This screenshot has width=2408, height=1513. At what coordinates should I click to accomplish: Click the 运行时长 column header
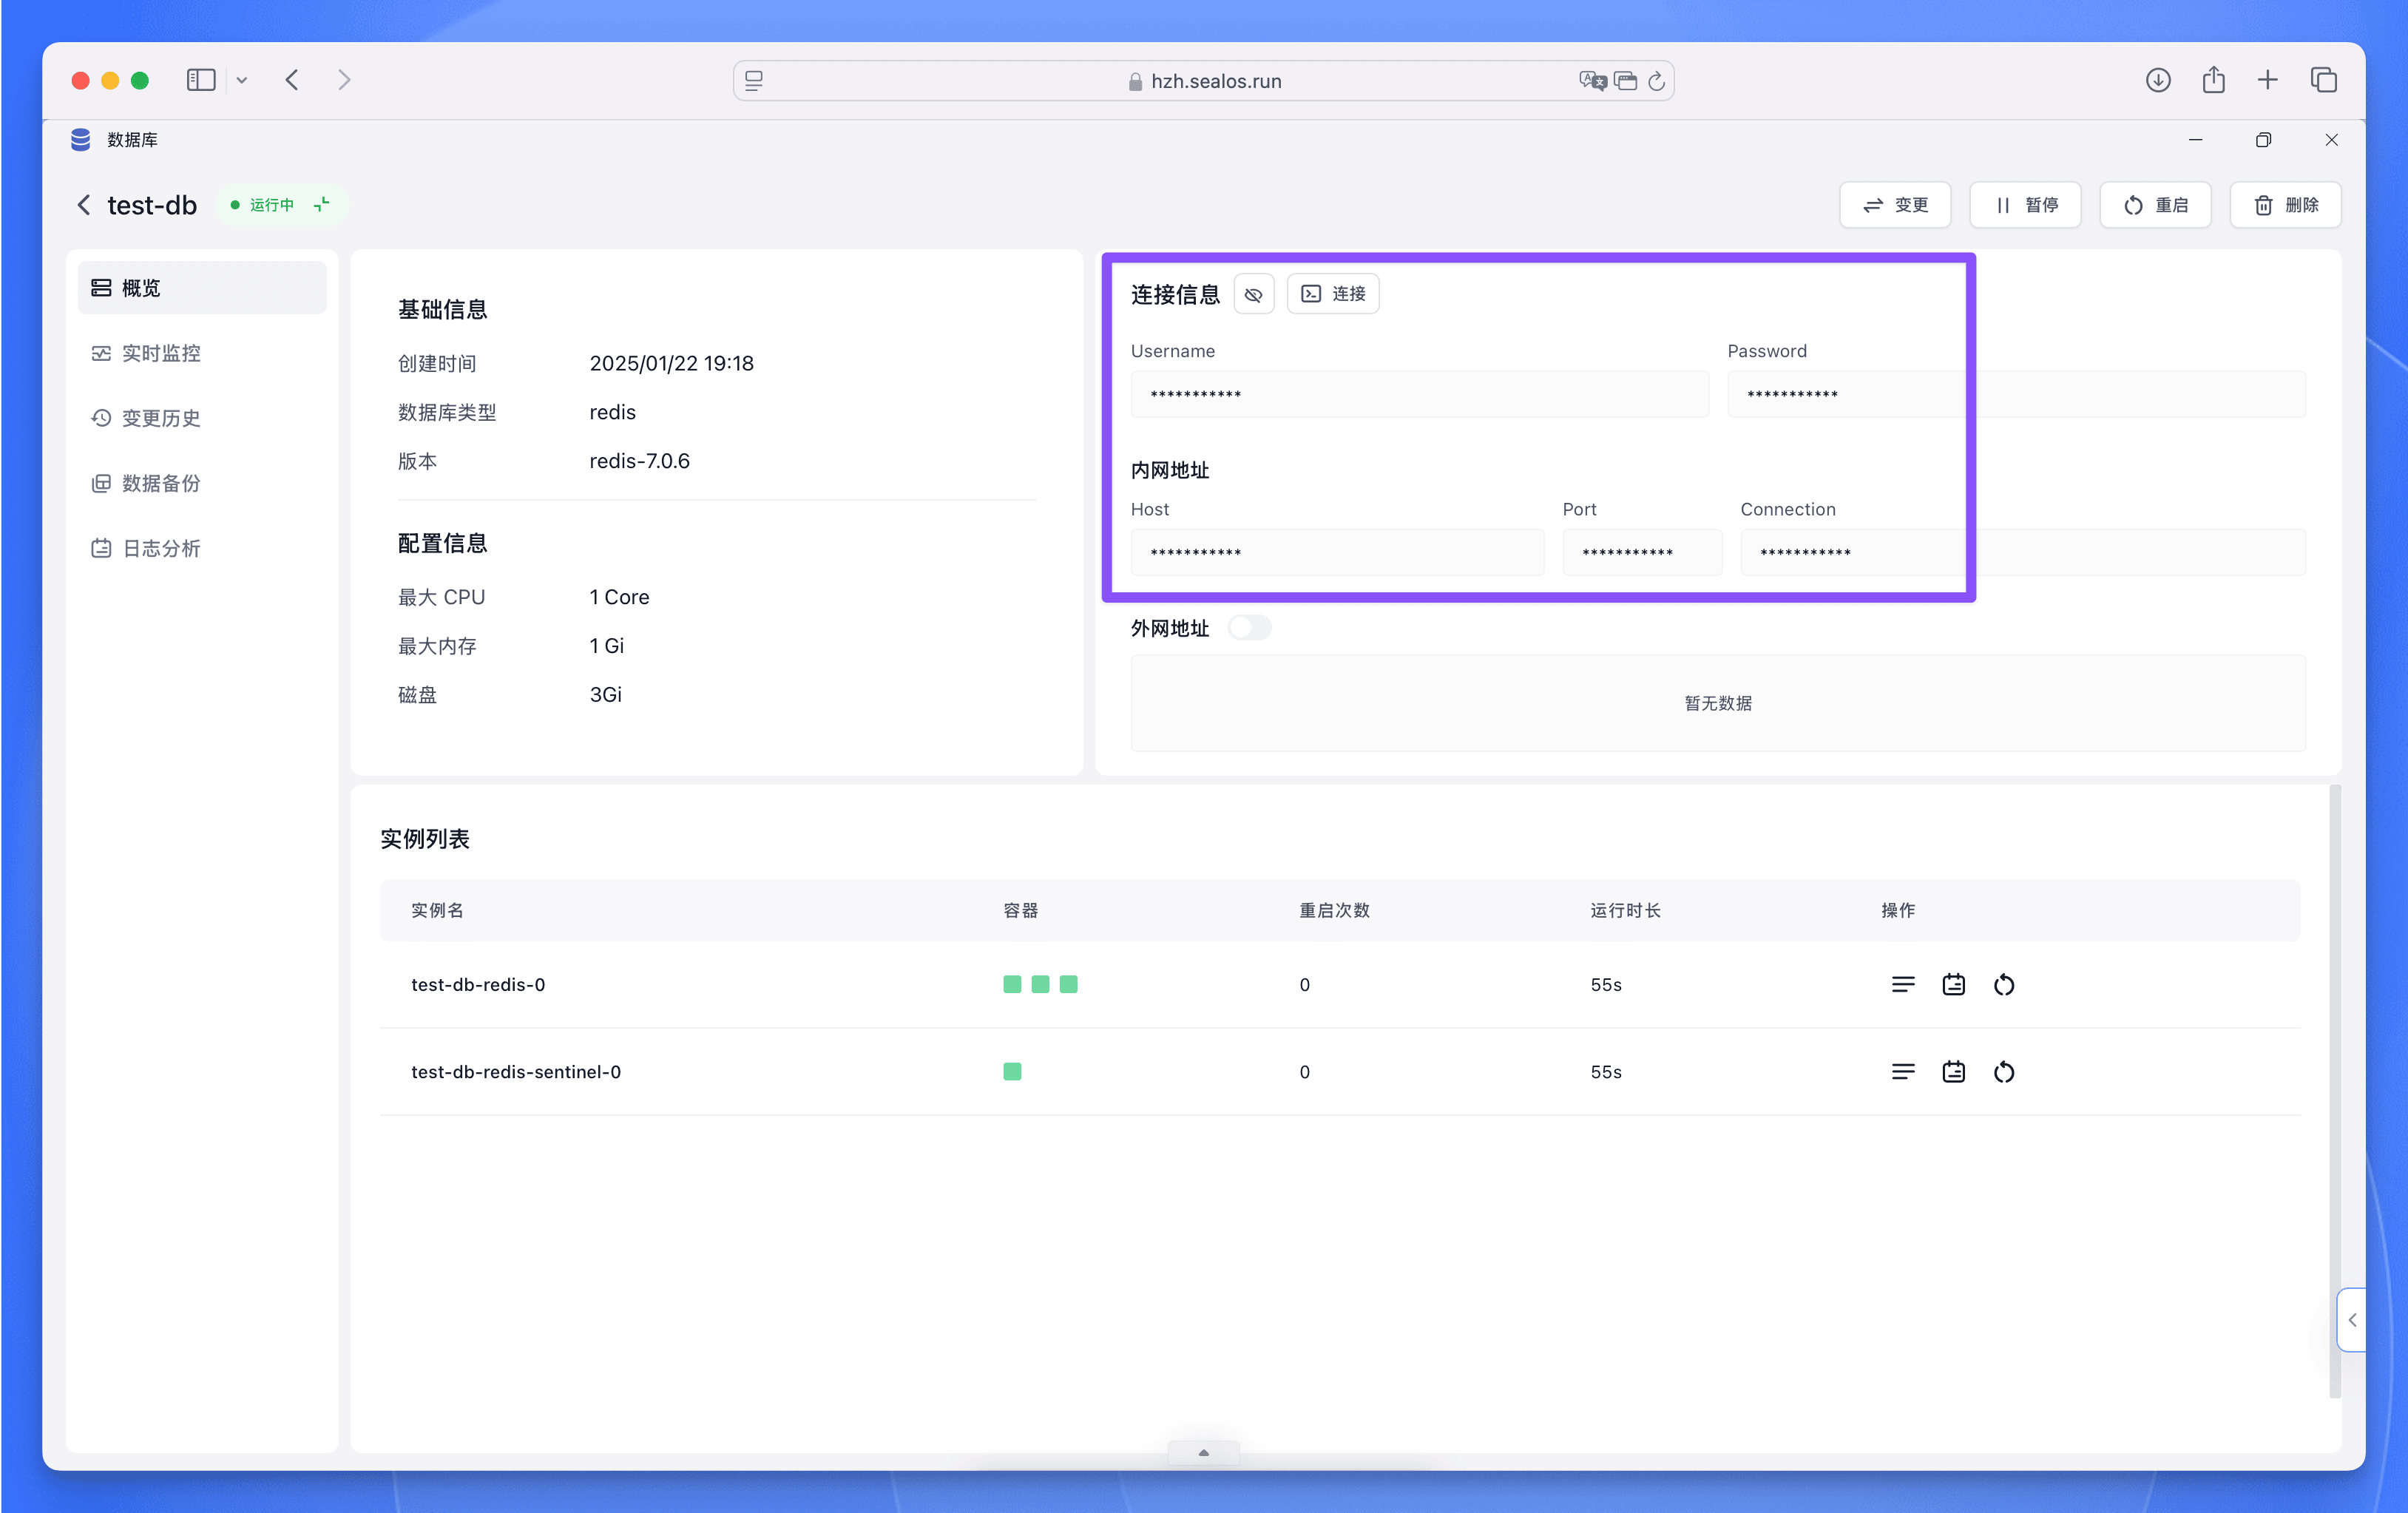coord(1625,910)
